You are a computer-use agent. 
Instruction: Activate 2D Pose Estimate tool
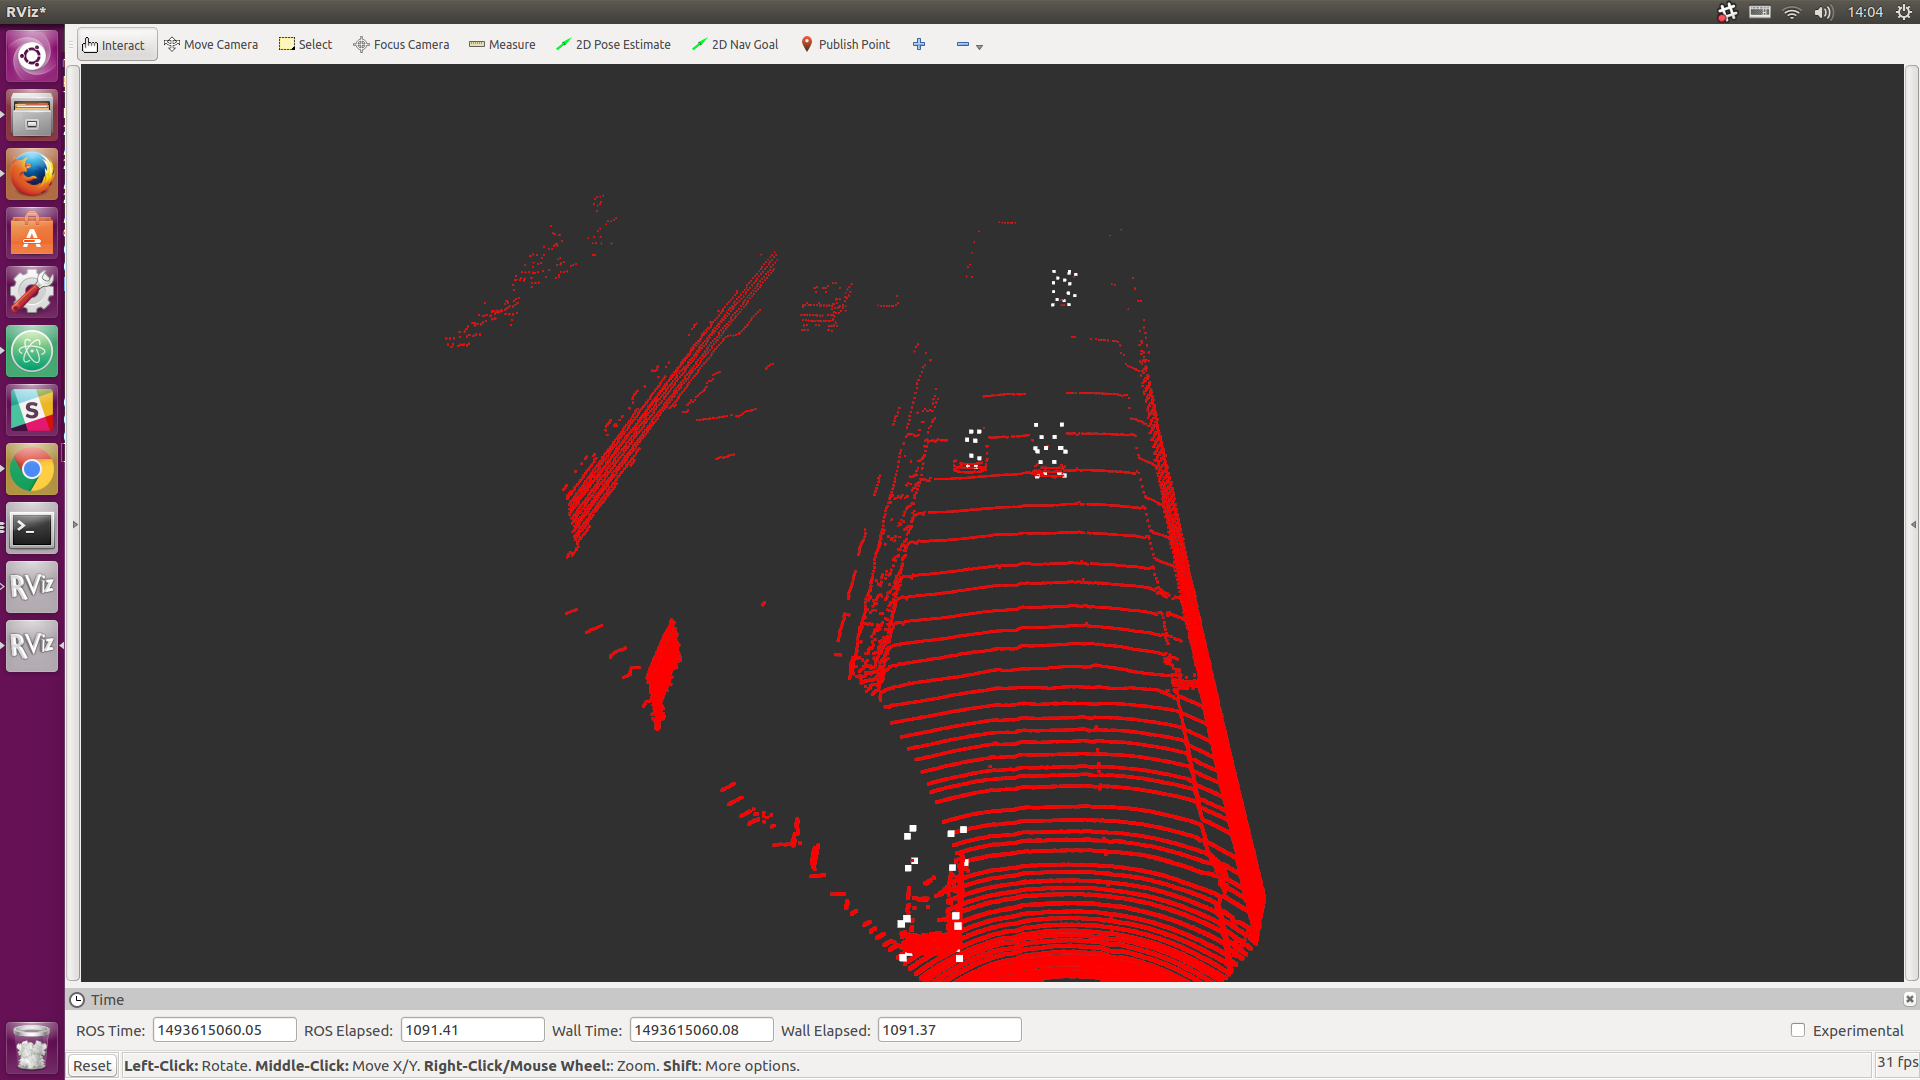coord(613,45)
